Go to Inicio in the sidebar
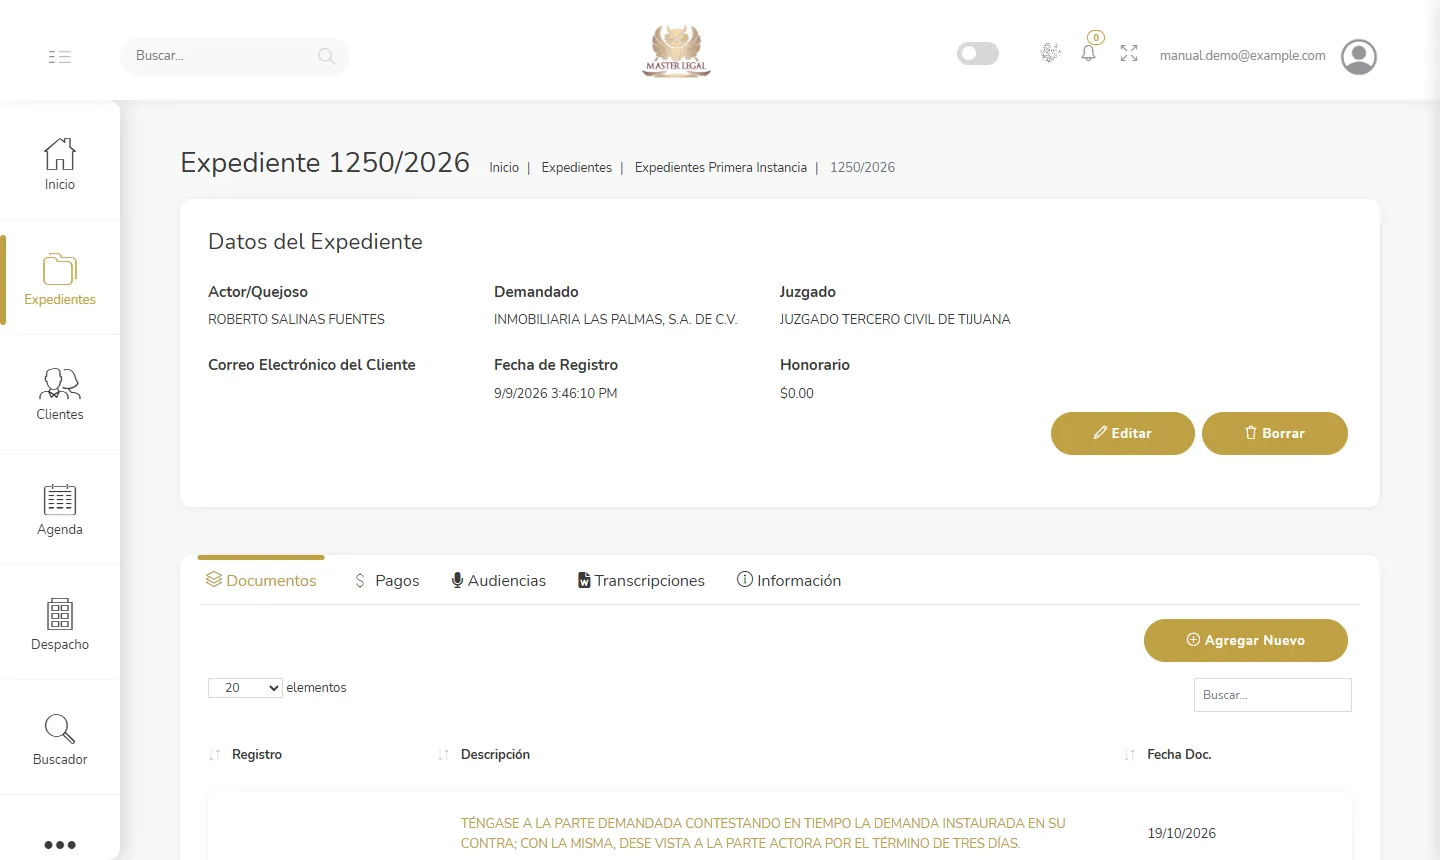Viewport: 1440px width, 860px height. click(60, 163)
